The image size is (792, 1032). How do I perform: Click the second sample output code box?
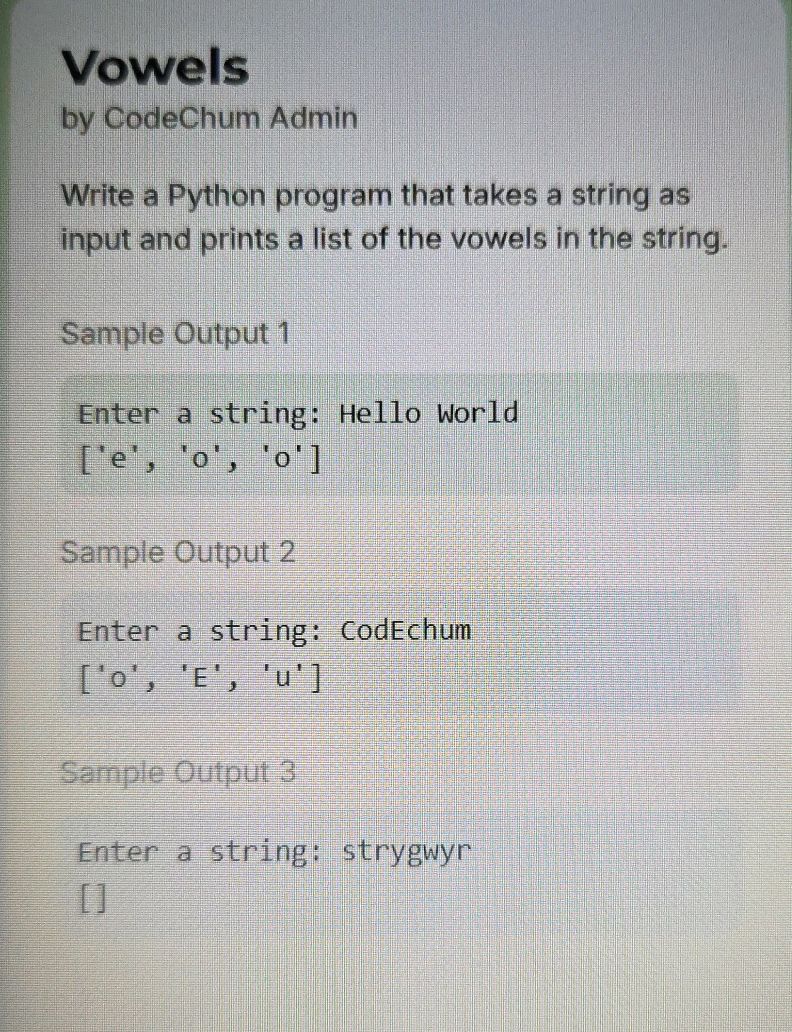coord(400,652)
